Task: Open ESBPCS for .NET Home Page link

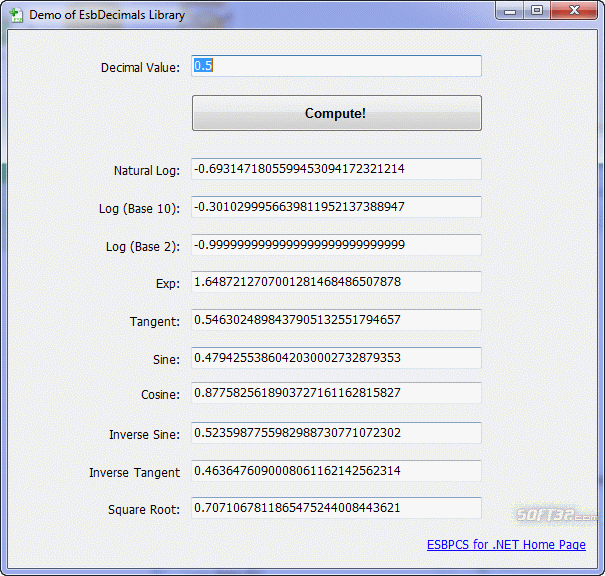Action: tap(506, 545)
